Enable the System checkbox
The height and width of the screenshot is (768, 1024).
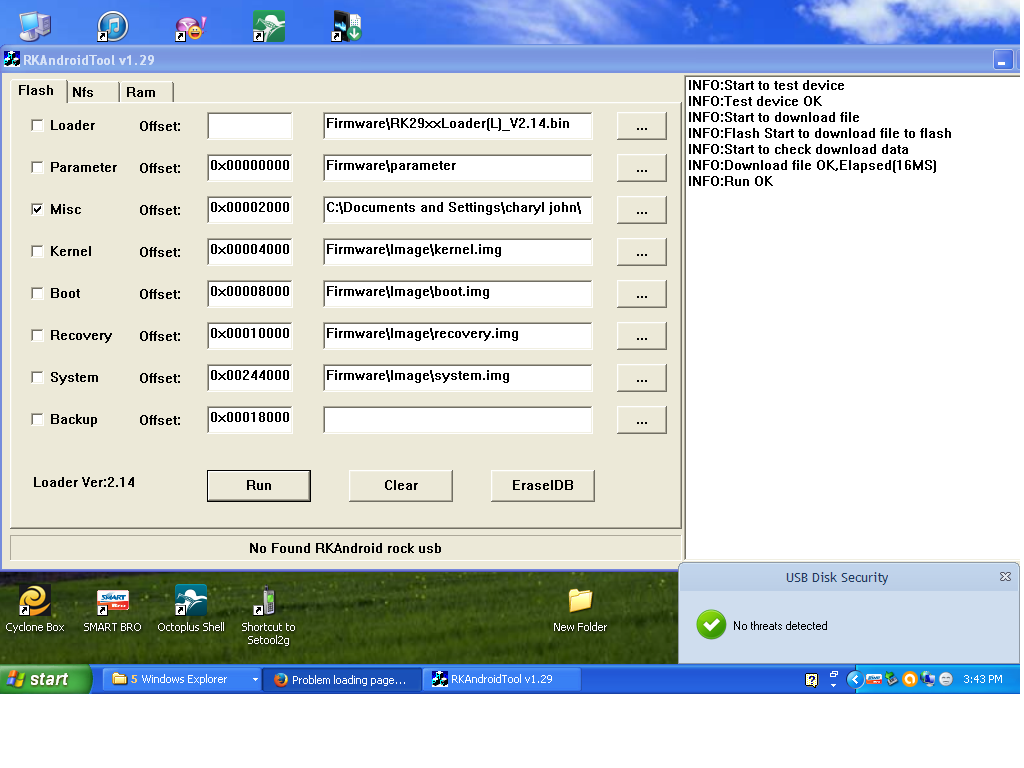tap(38, 378)
